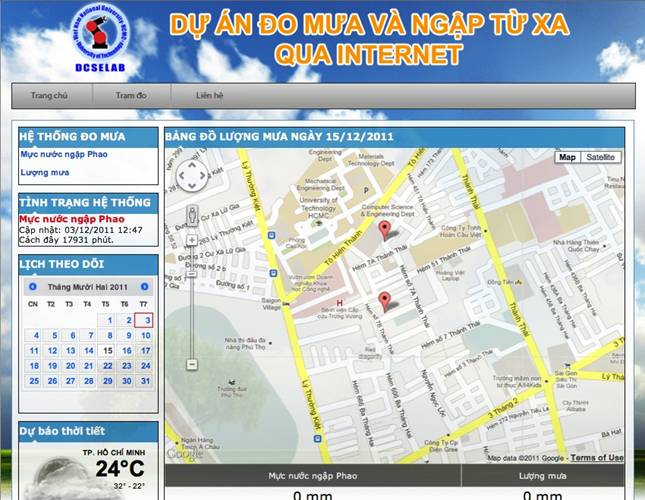Screen dimensions: 645x500
Task: Switch map to Satellite view
Action: point(601,157)
